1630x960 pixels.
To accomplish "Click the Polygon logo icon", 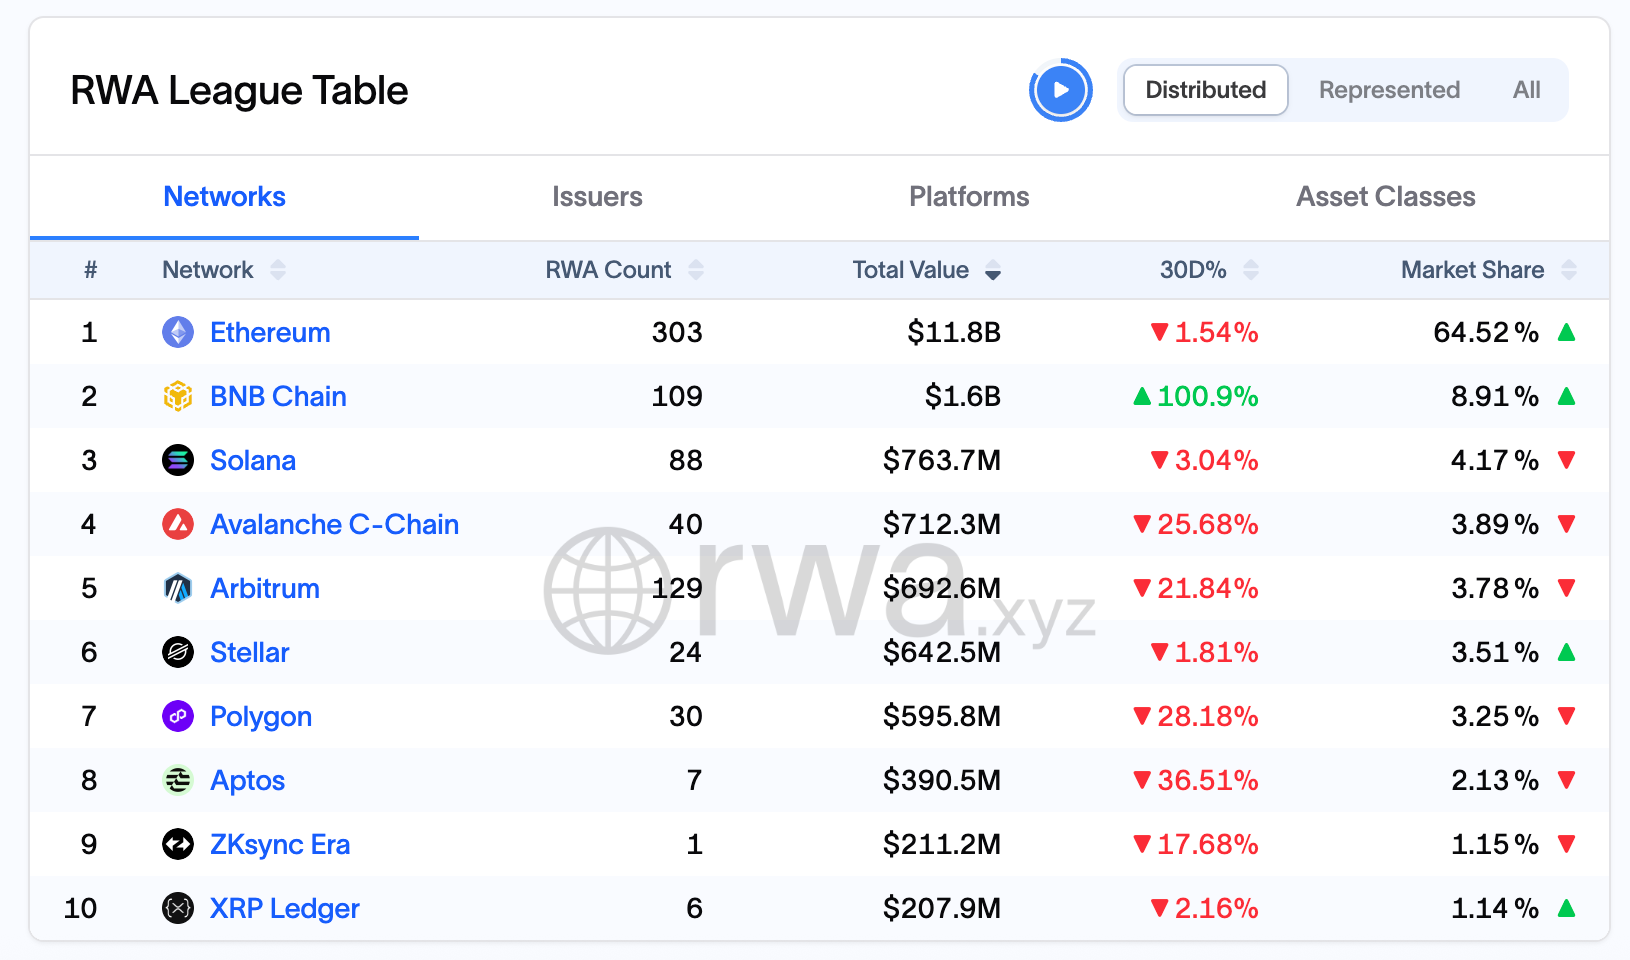I will pos(178,716).
